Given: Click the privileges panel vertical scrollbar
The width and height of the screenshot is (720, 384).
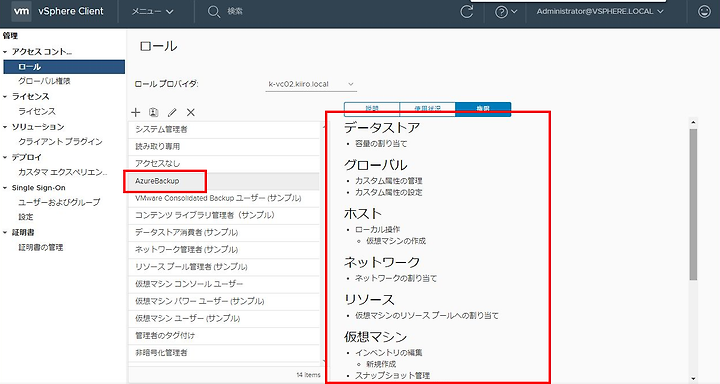Looking at the screenshot, I should click(693, 204).
